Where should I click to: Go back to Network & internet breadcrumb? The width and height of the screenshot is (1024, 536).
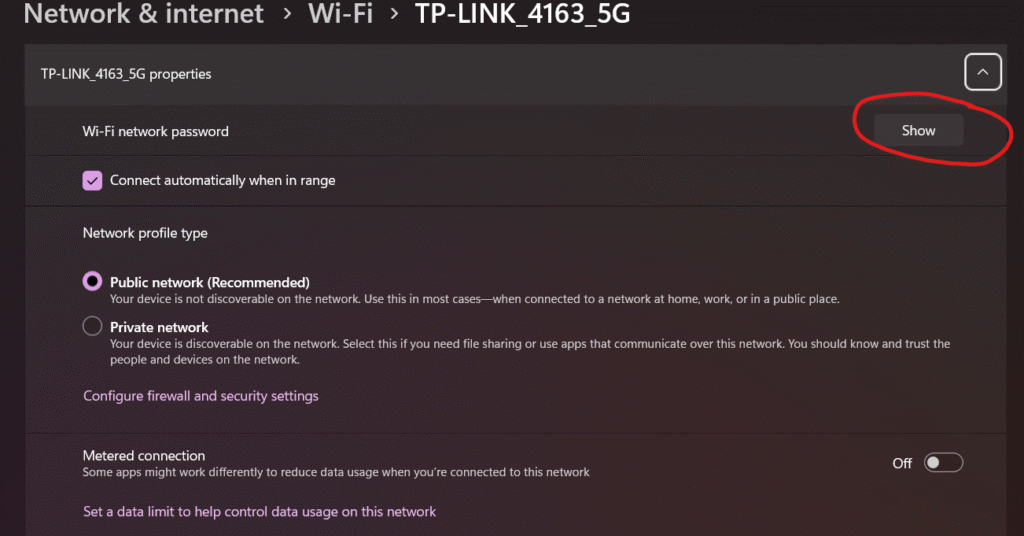pos(143,14)
